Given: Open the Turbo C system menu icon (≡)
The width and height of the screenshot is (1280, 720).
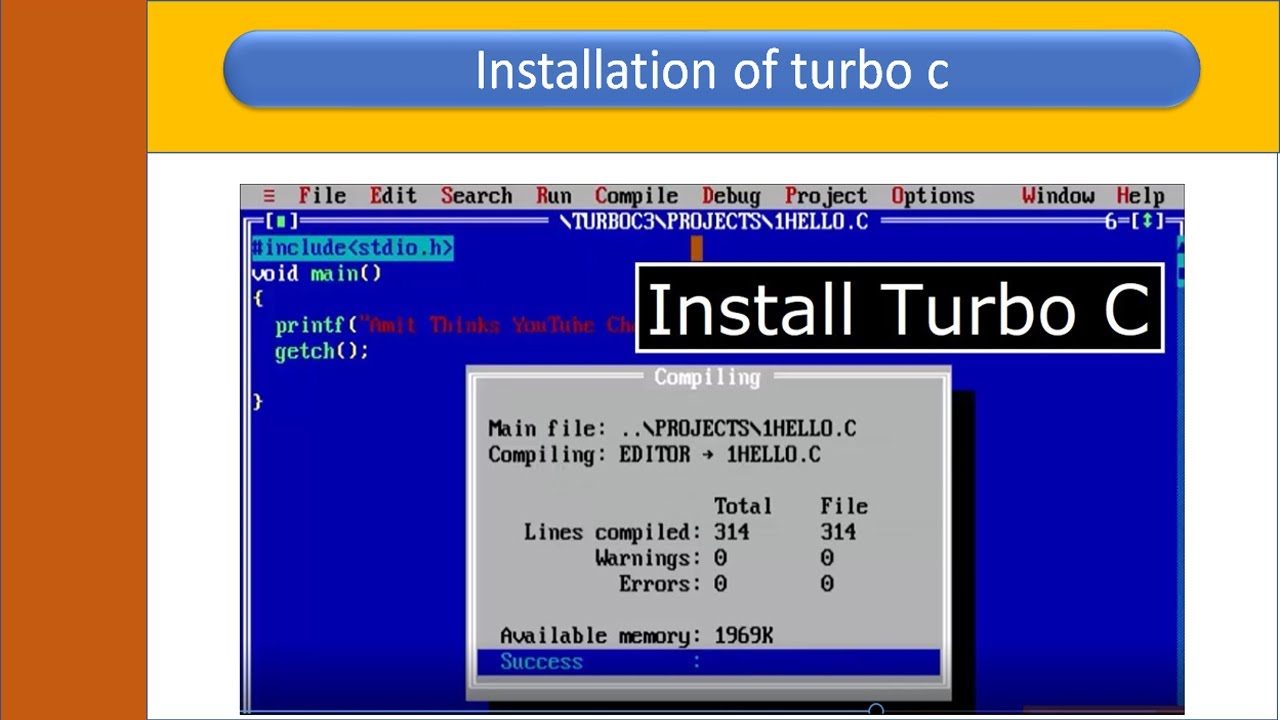Looking at the screenshot, I should point(269,196).
